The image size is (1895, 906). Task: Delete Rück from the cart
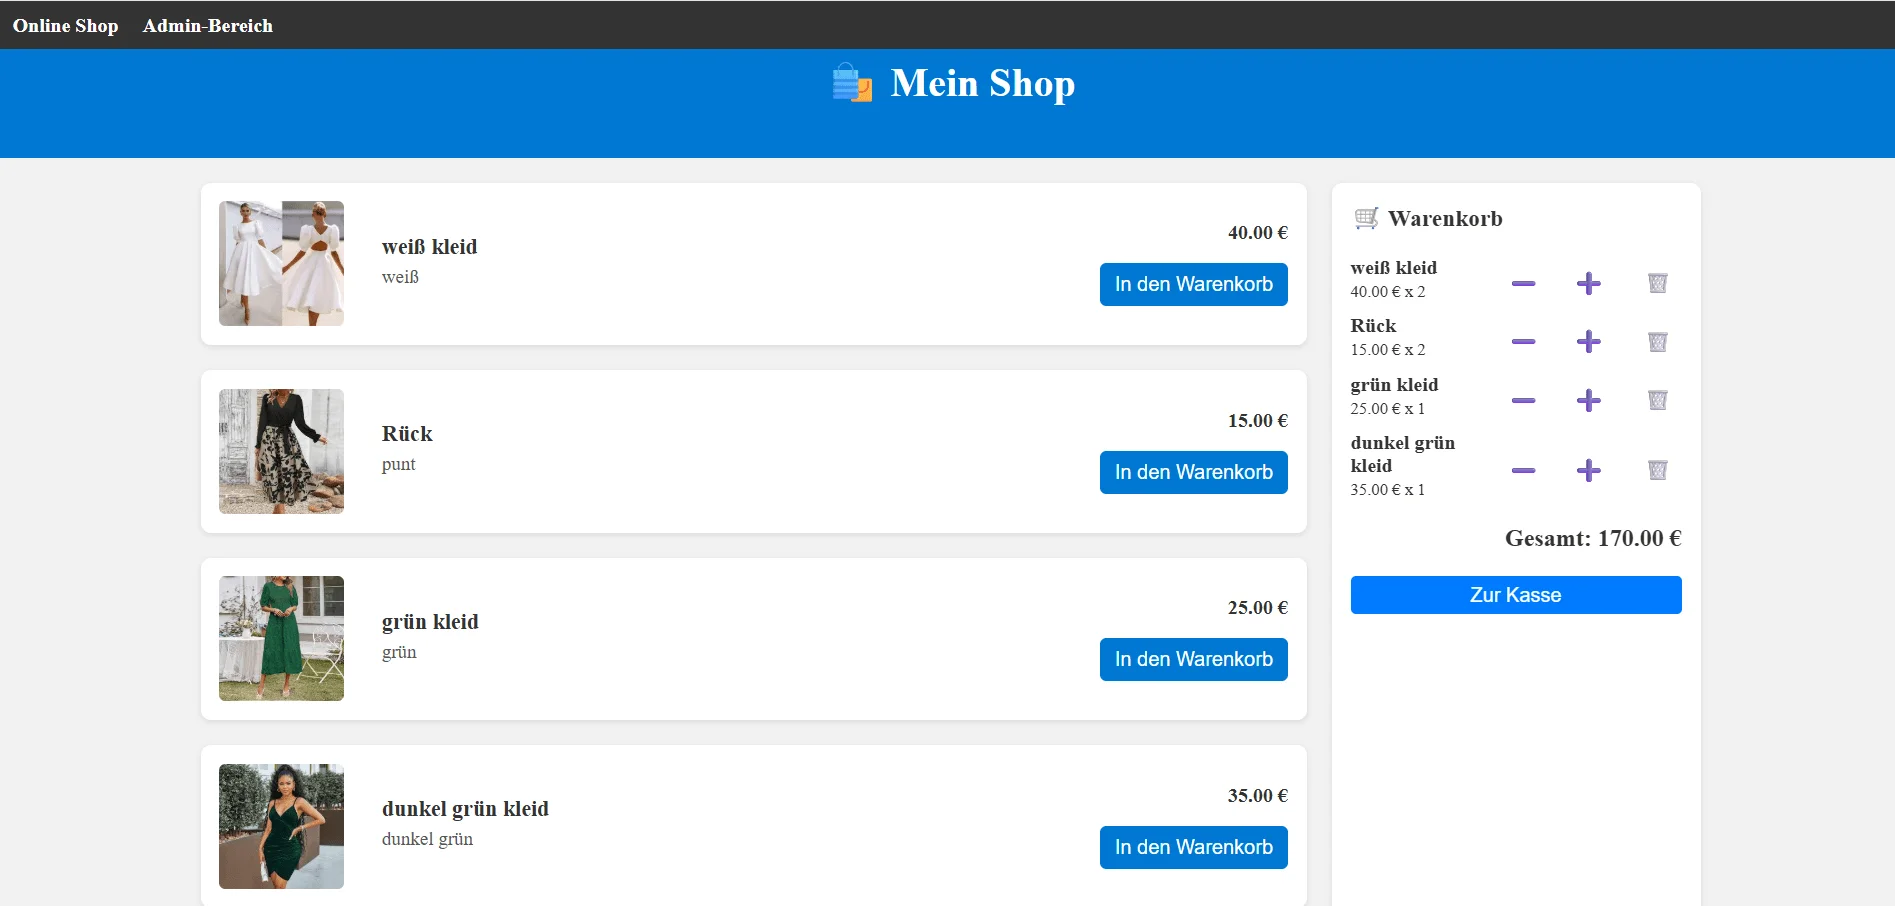[x=1657, y=342]
